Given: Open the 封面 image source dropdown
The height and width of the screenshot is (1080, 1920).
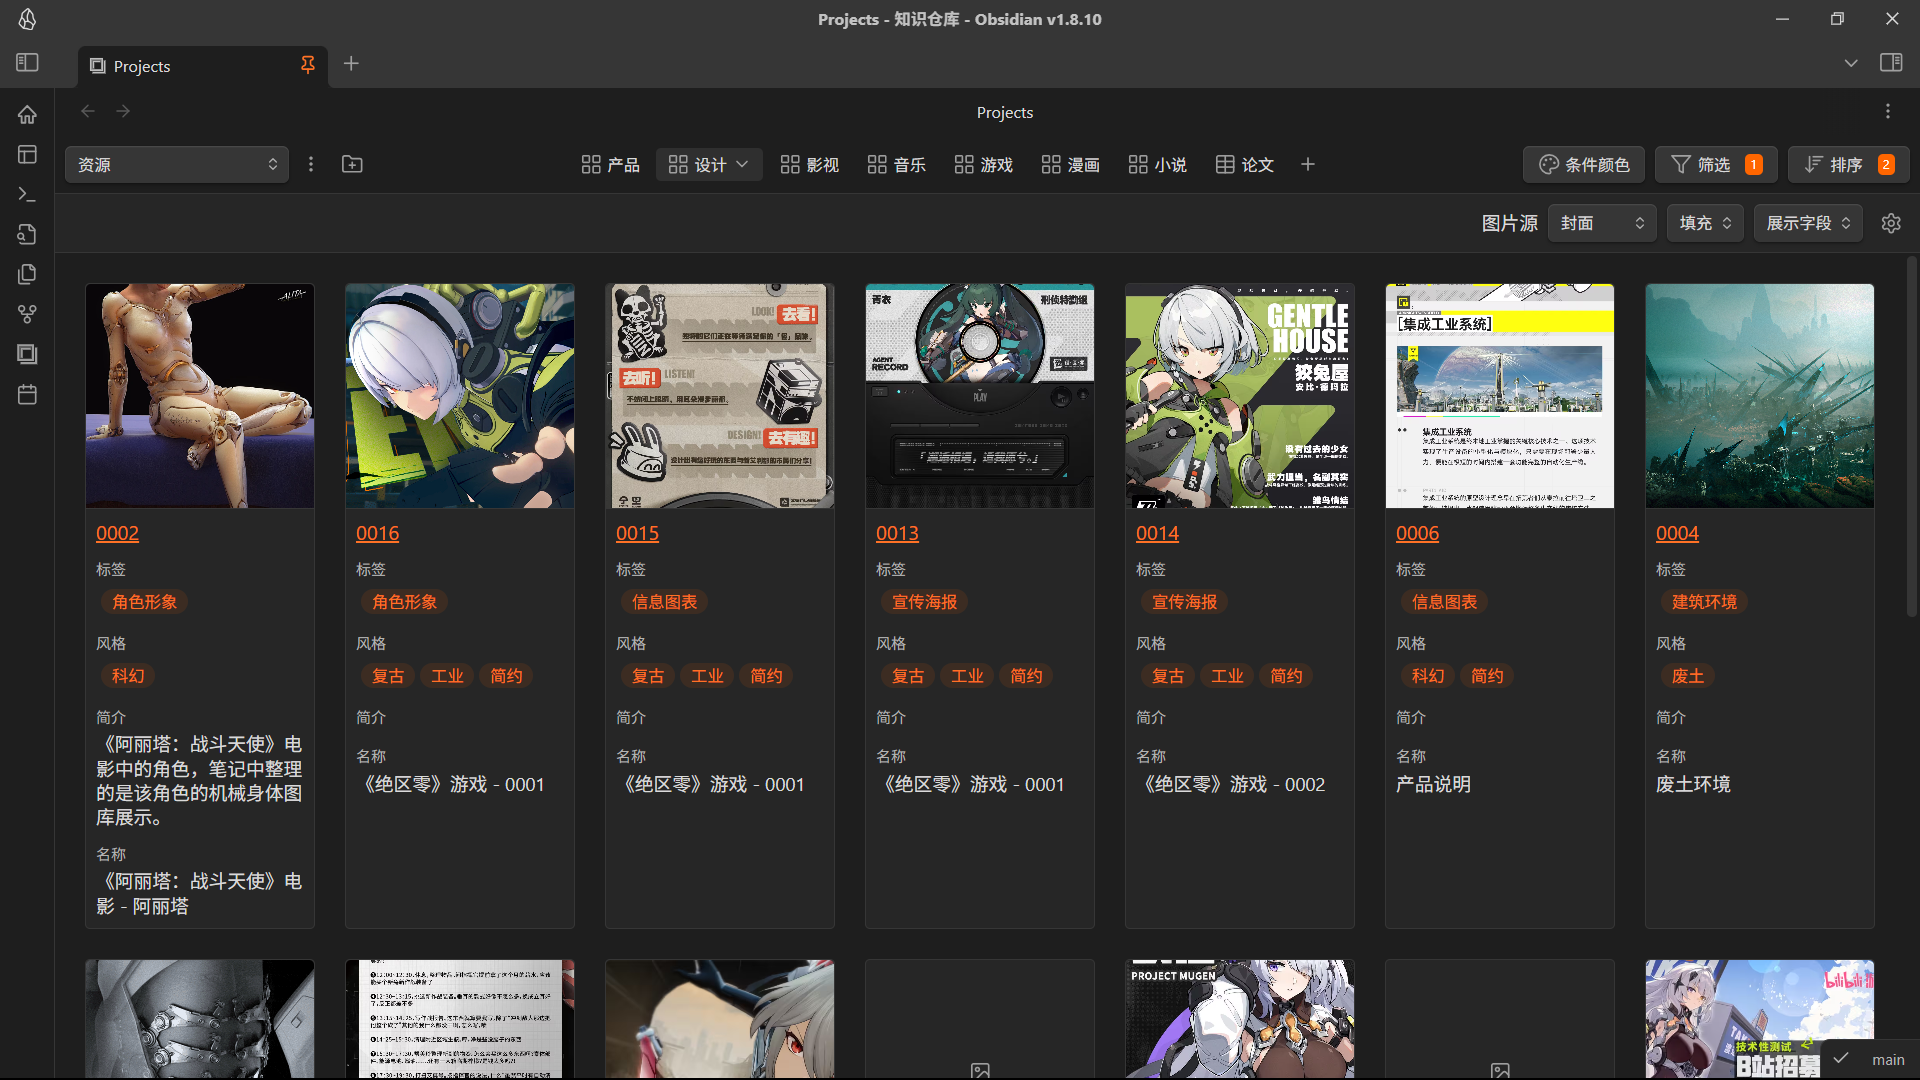Looking at the screenshot, I should 1601,223.
